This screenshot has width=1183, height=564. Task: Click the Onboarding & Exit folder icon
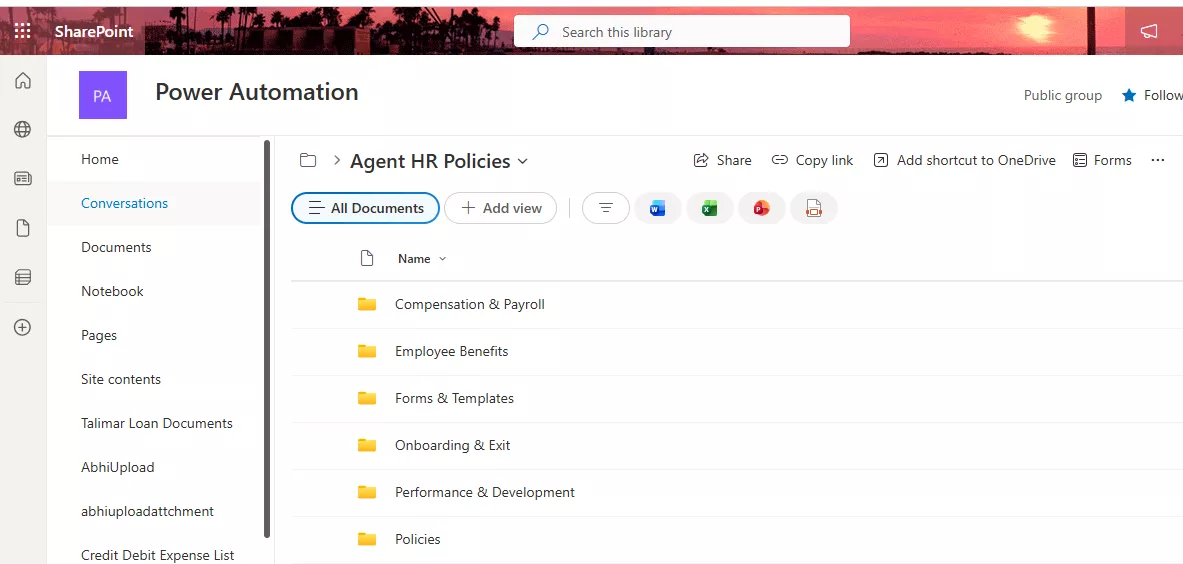coord(367,445)
